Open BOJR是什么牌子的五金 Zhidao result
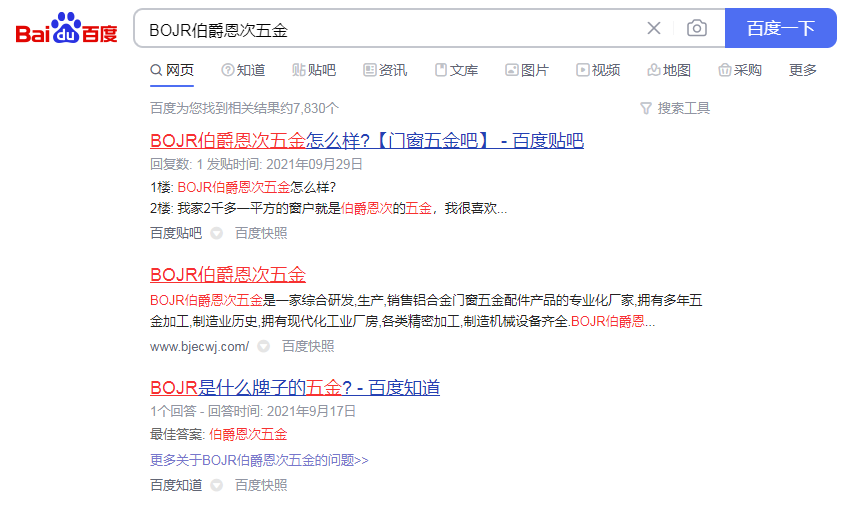This screenshot has height=516, width=855. pos(295,388)
